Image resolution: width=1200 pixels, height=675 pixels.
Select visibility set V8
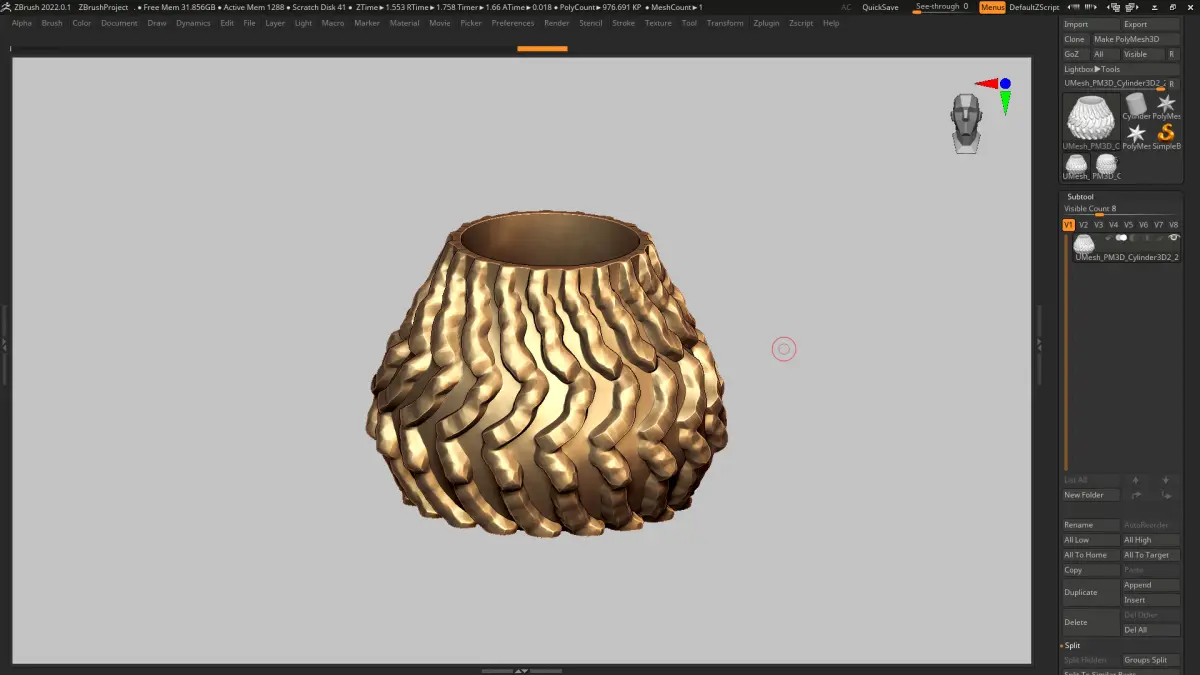click(1173, 225)
